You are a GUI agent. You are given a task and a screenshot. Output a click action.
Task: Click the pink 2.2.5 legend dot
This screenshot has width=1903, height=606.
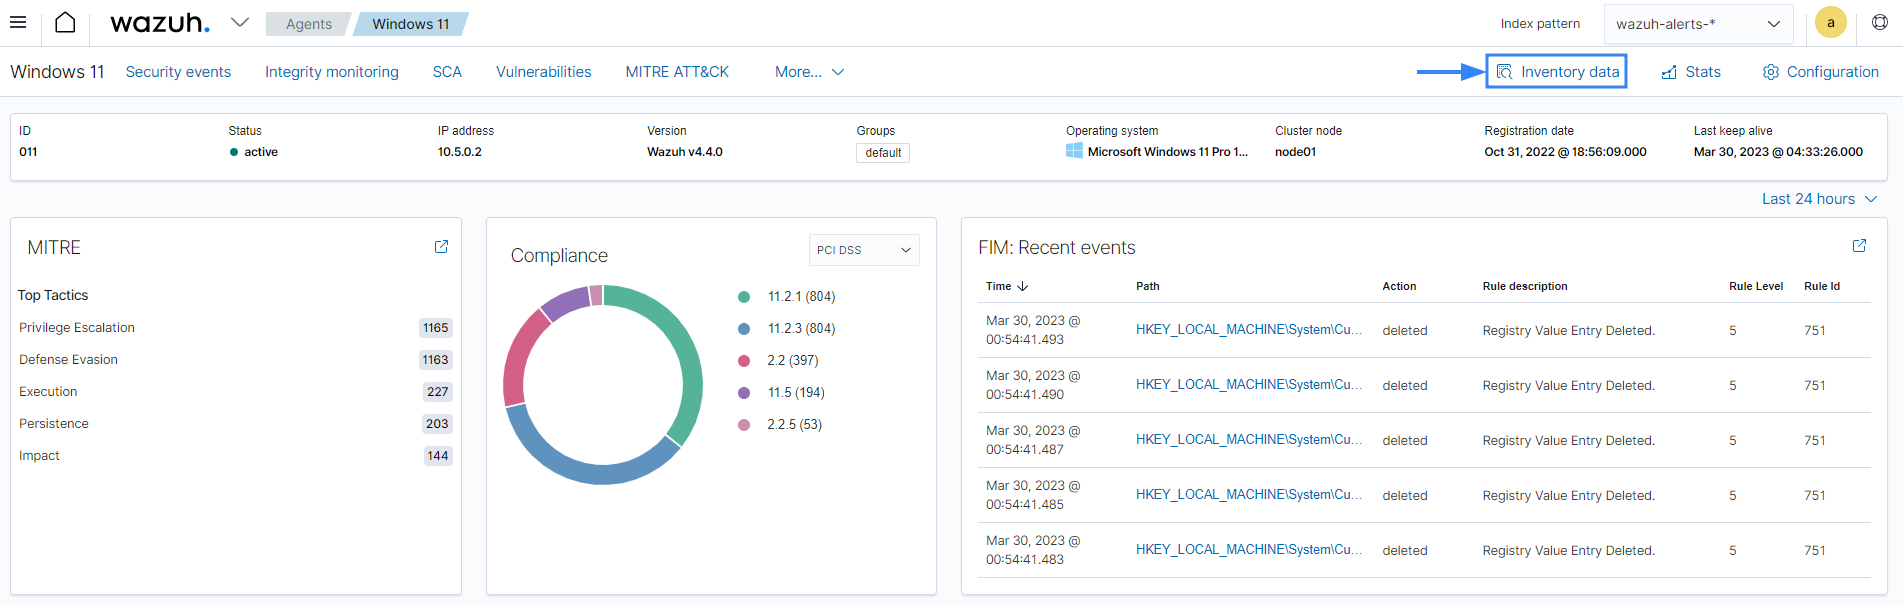tap(744, 425)
